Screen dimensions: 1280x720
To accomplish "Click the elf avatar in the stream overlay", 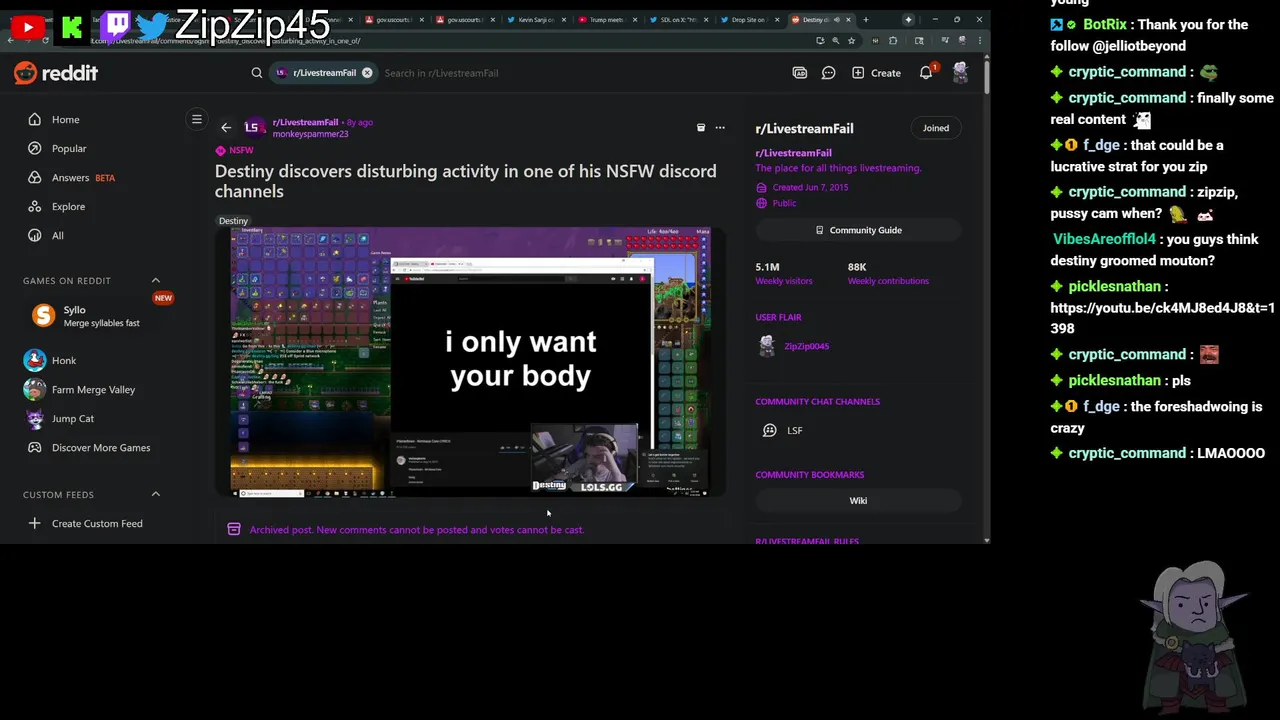I will [1195, 636].
